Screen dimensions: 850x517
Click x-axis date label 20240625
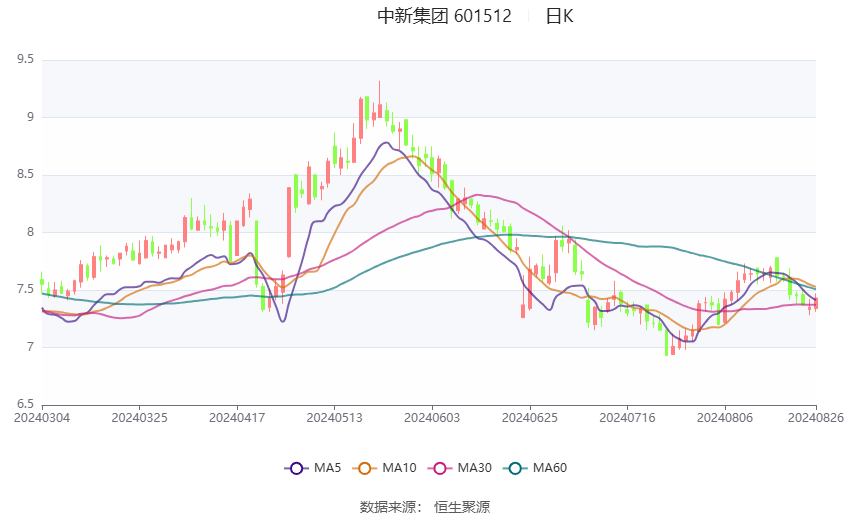(530, 418)
